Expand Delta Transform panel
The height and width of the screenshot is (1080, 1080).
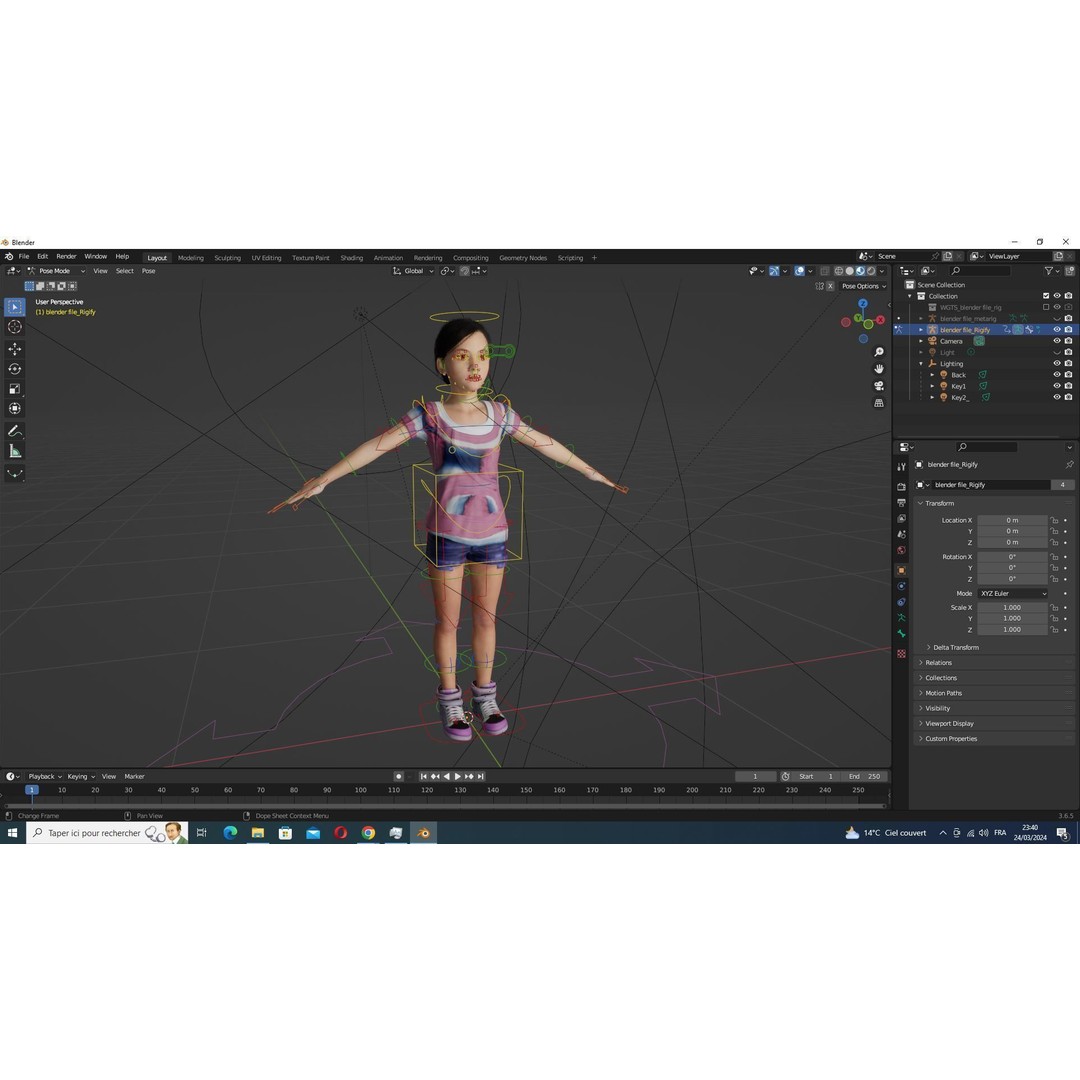[955, 648]
